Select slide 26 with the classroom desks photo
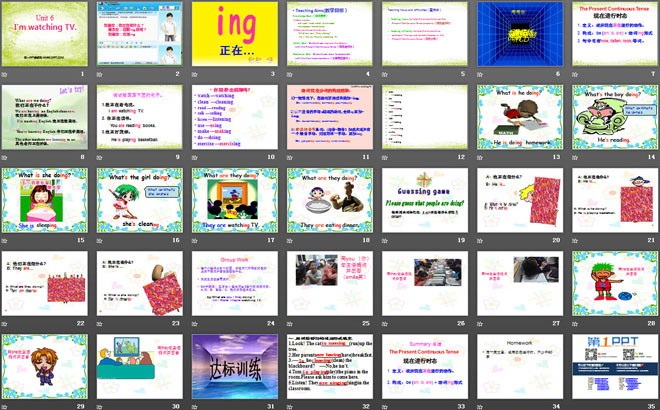The image size is (660, 410). (425, 283)
